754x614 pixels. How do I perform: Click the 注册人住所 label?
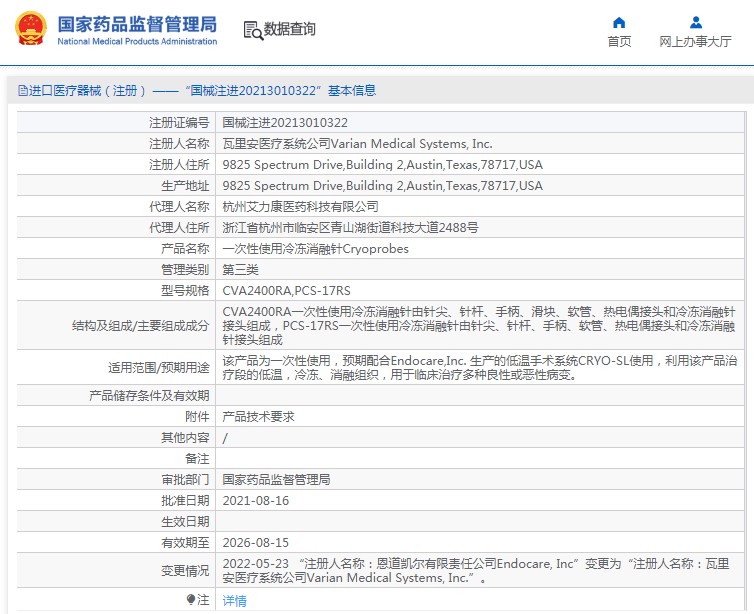pyautogui.click(x=179, y=164)
